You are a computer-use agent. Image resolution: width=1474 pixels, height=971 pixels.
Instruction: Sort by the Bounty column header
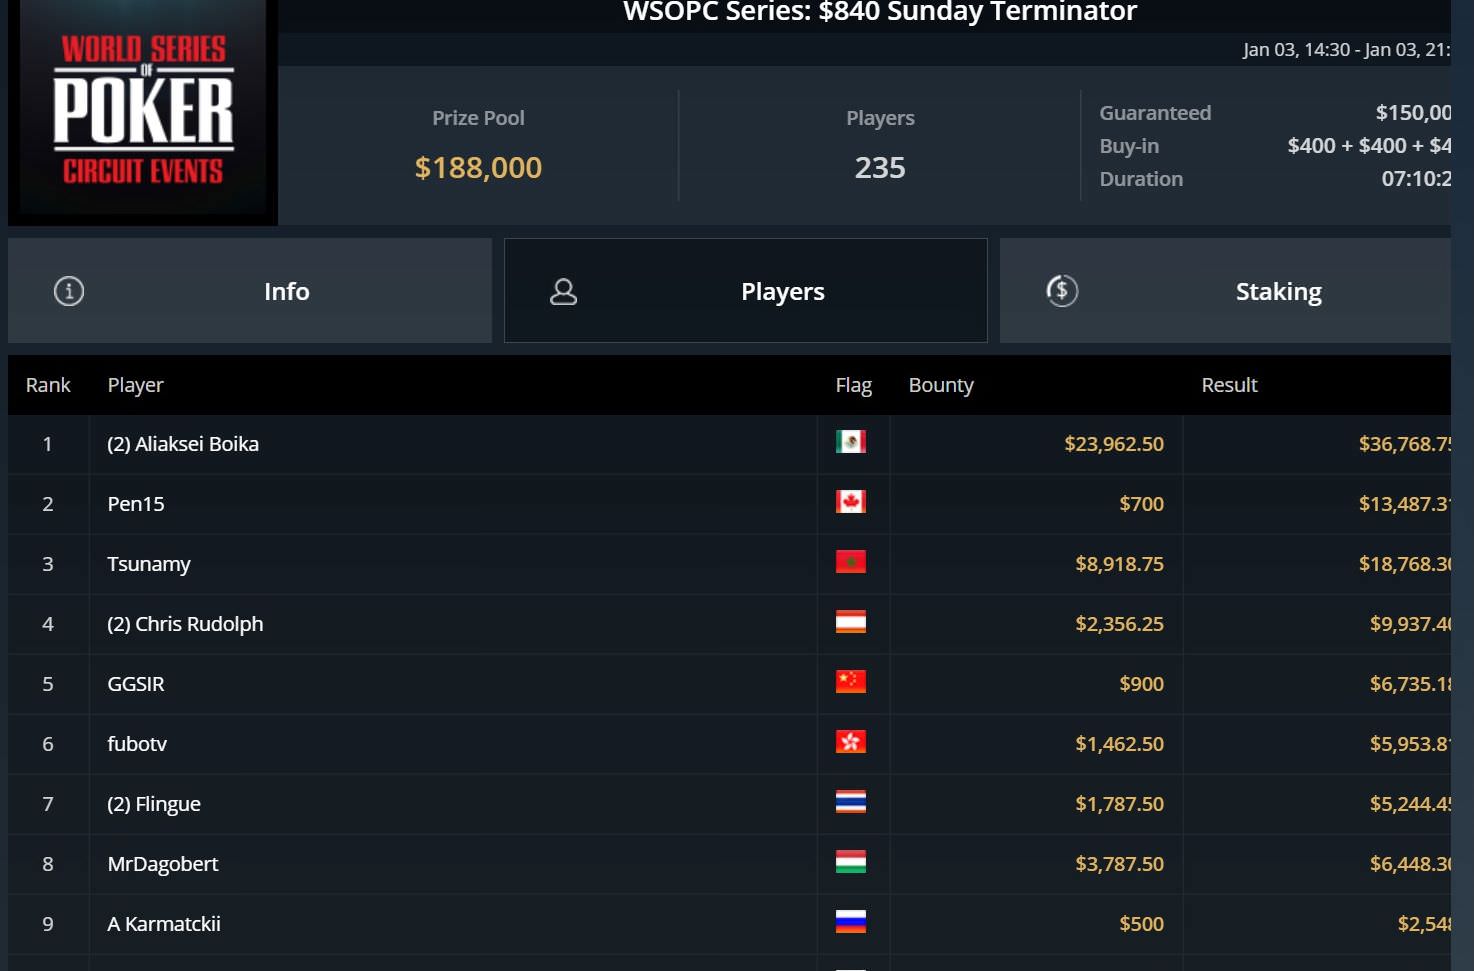tap(941, 385)
